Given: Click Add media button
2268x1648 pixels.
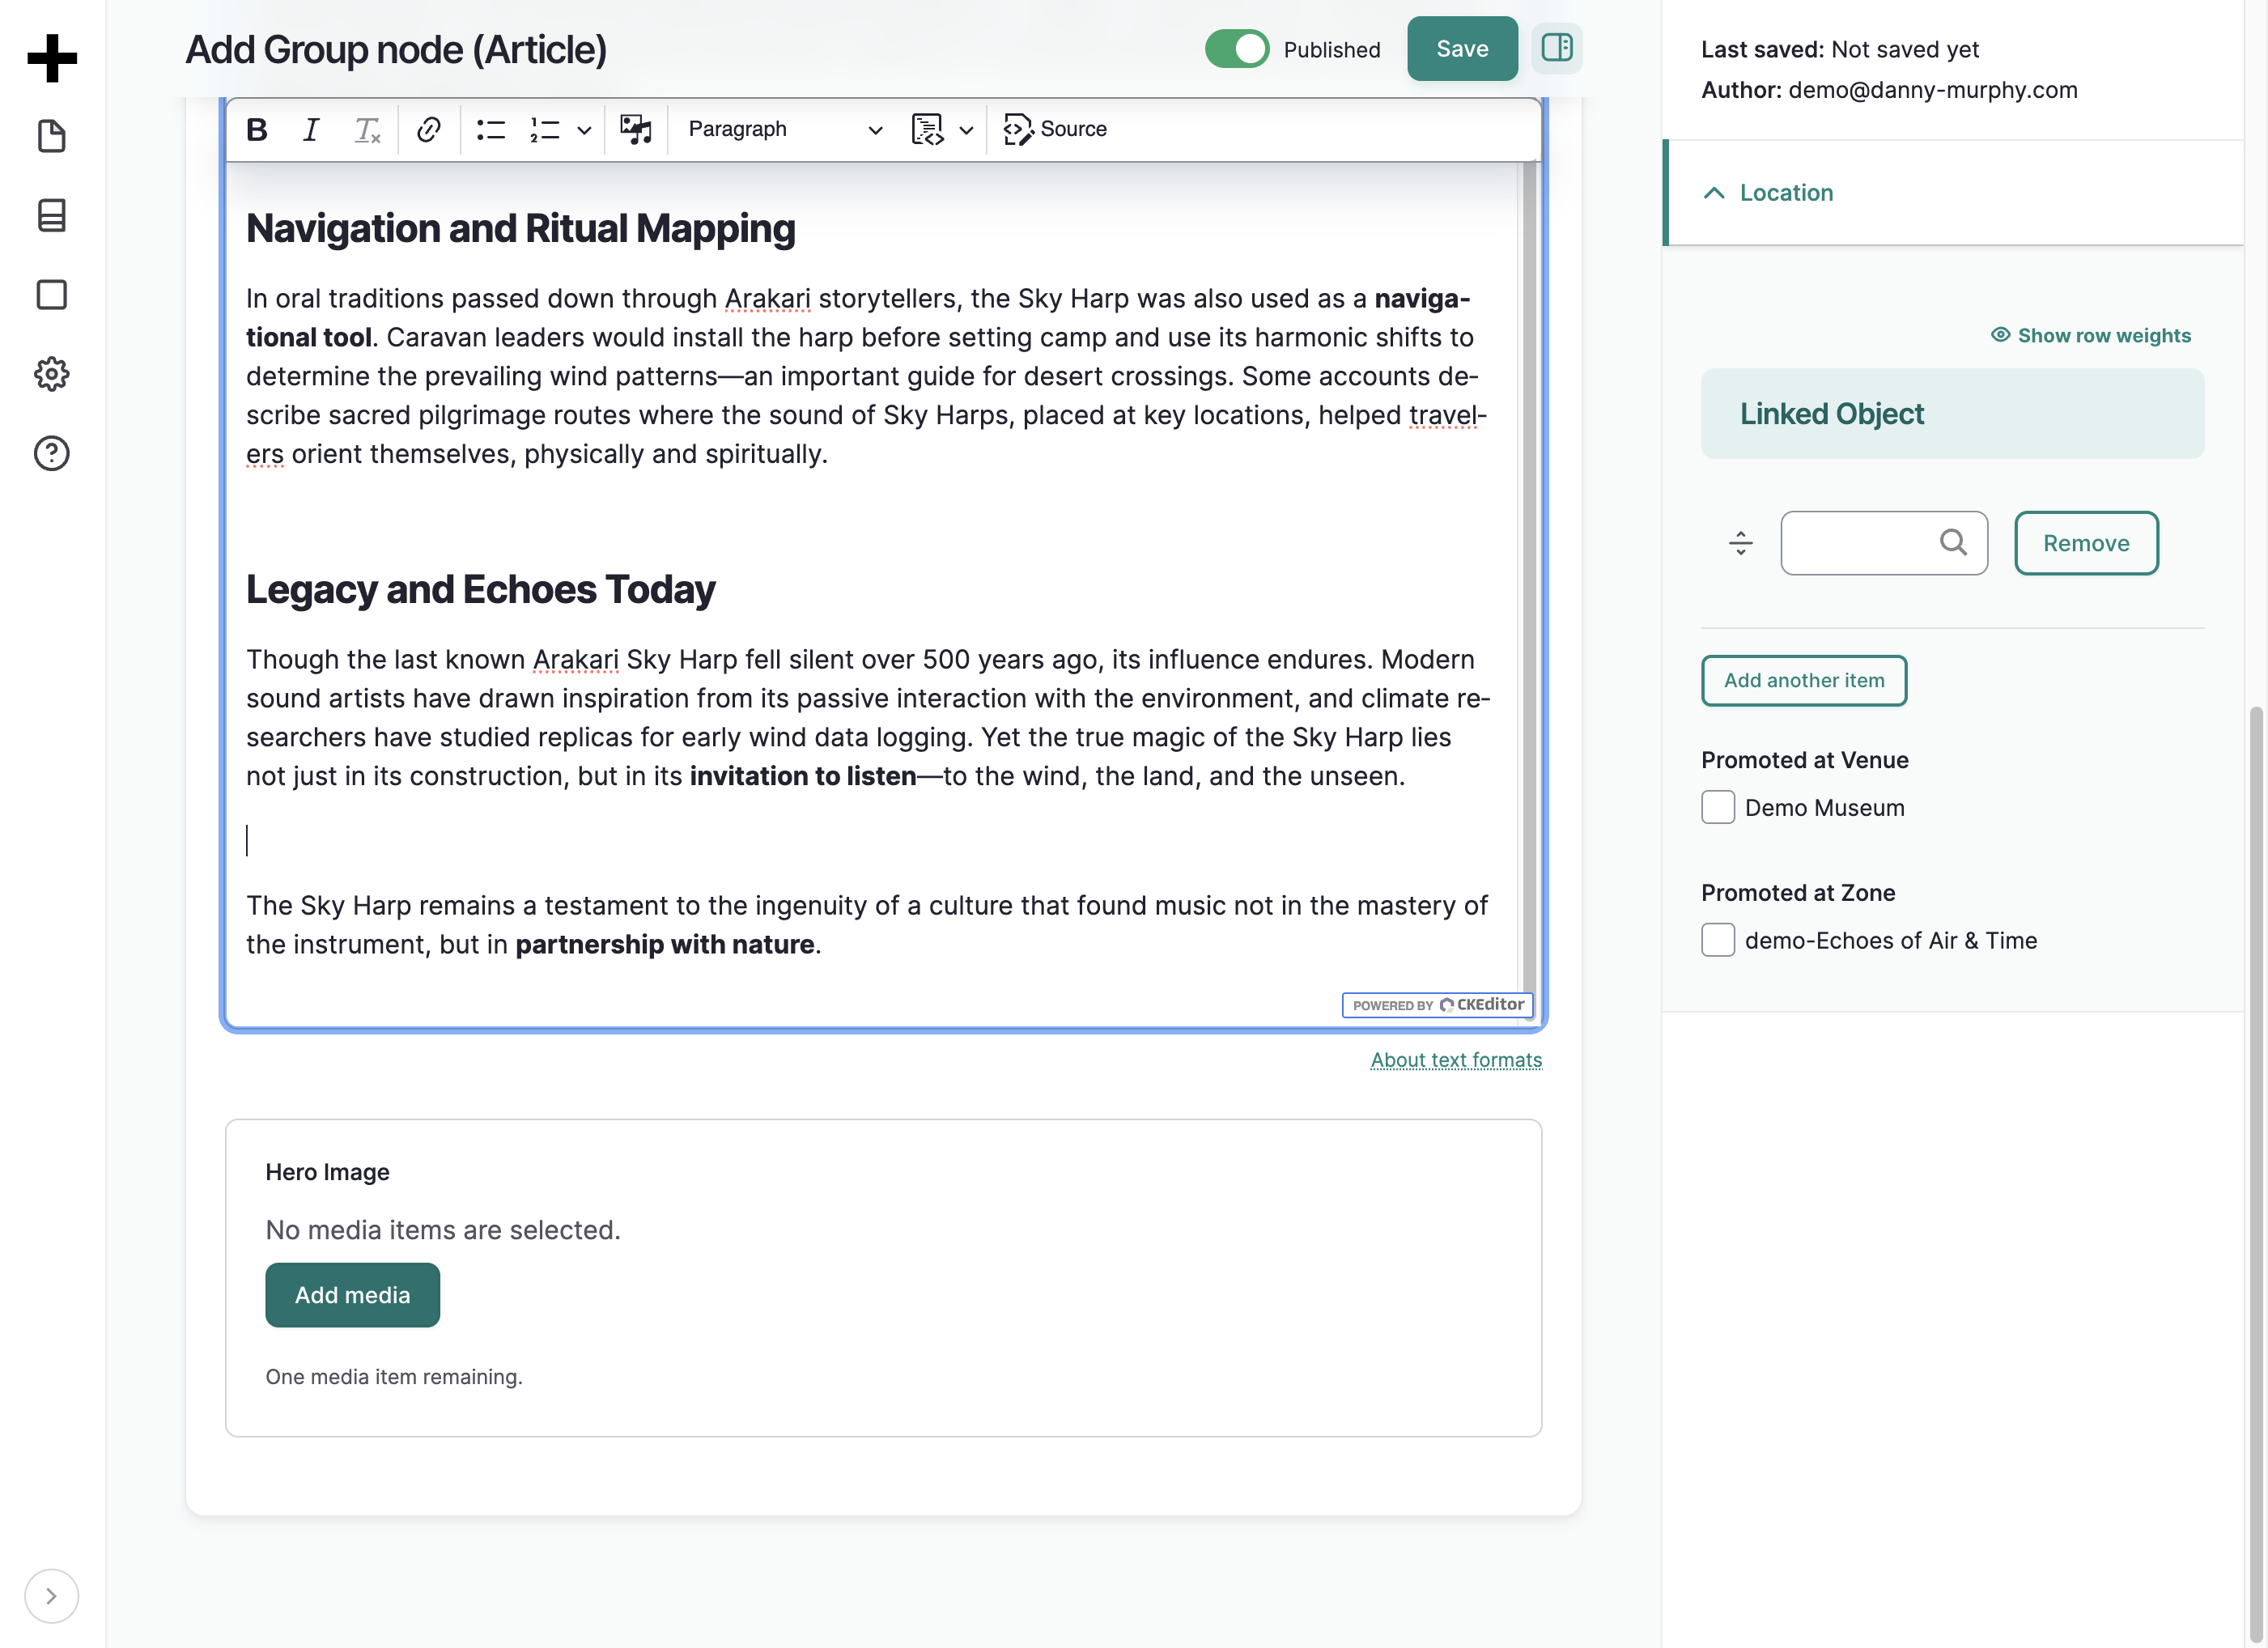Looking at the screenshot, I should coord(352,1295).
